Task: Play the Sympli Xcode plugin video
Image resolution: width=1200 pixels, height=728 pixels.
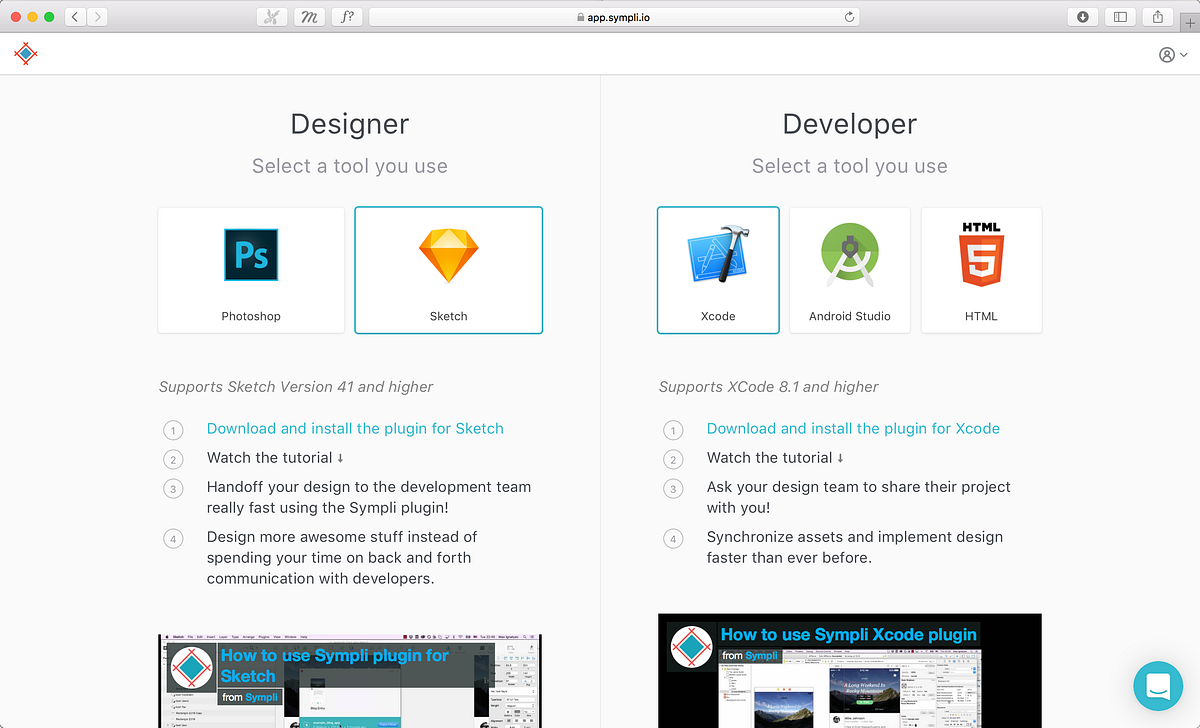Action: (850, 671)
